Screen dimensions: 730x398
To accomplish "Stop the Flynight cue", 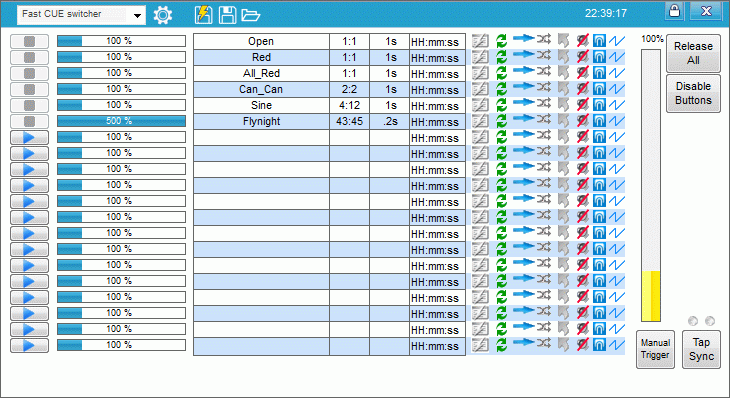I will [29, 121].
